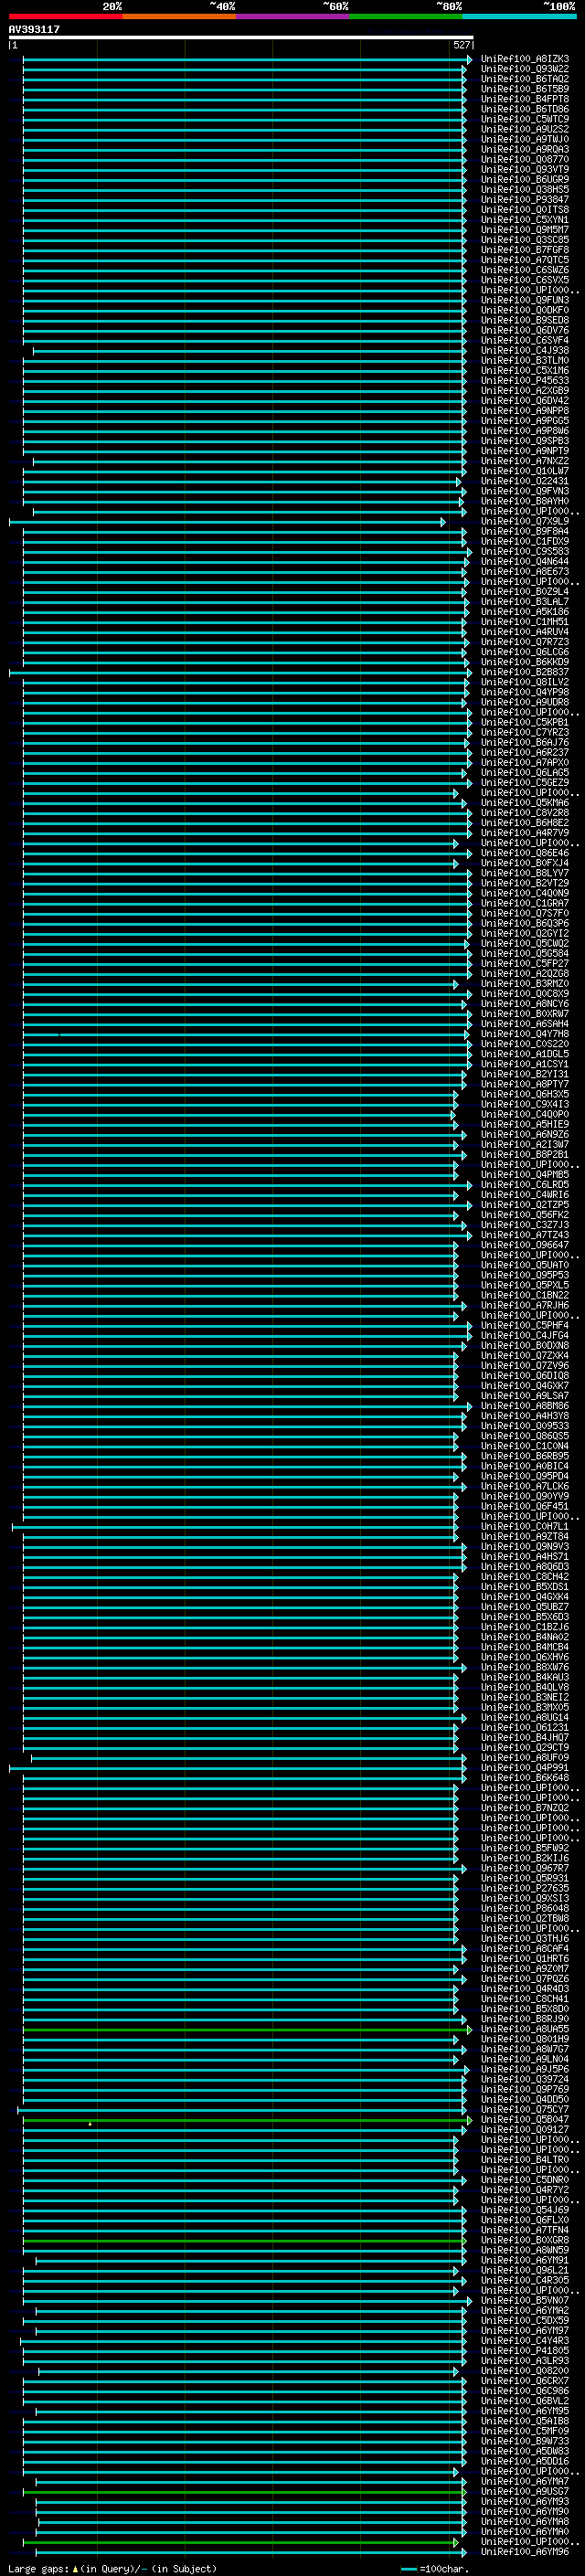585x2576 pixels.
Task: Select the UniRef100_Q08200 label
Action: click(x=524, y=2370)
